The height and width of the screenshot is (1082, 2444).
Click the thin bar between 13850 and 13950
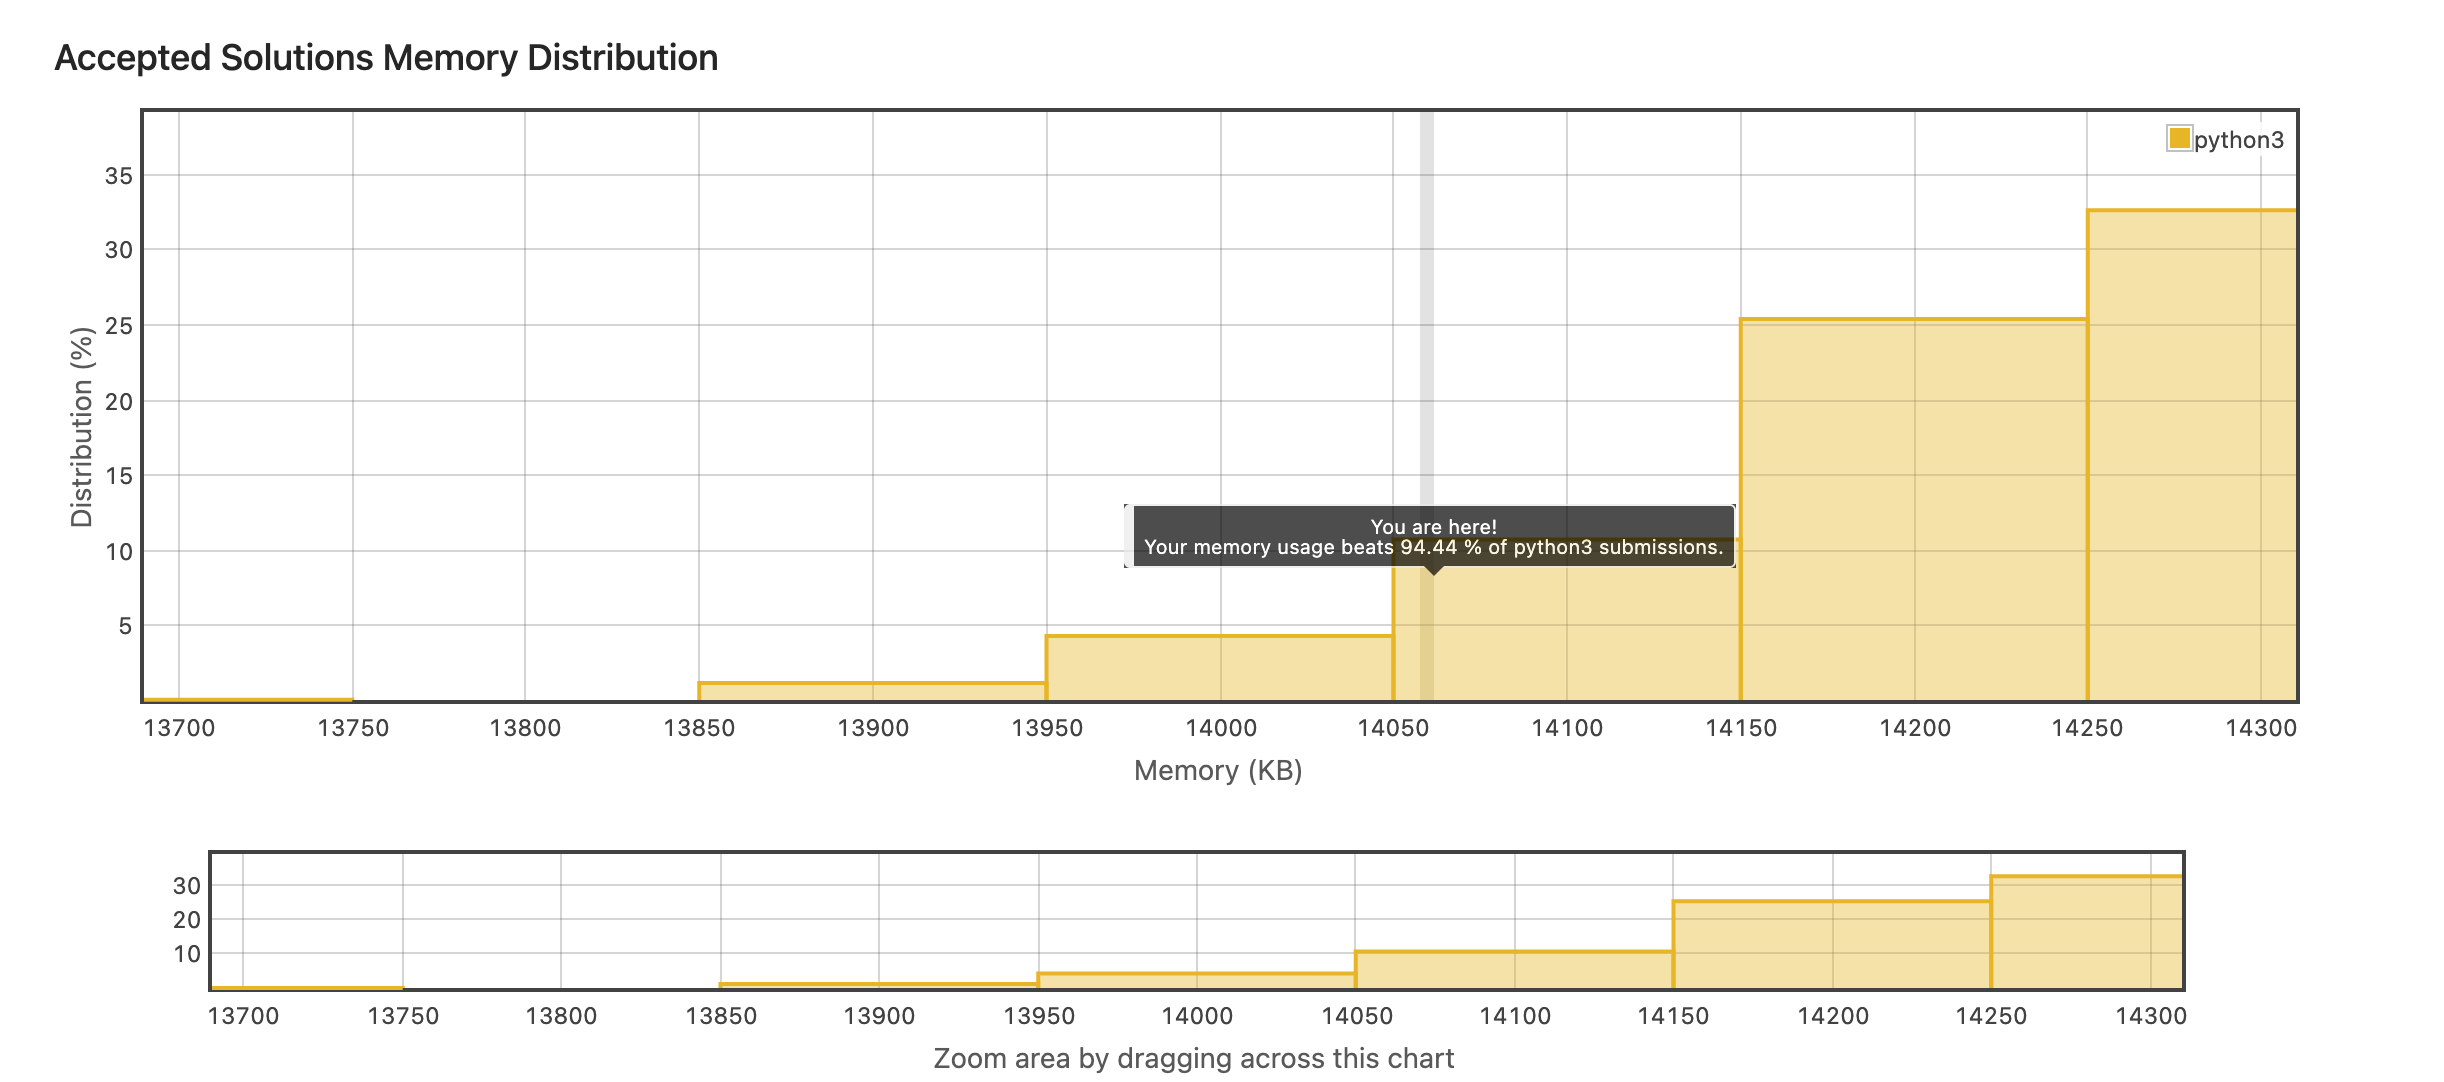tap(872, 691)
